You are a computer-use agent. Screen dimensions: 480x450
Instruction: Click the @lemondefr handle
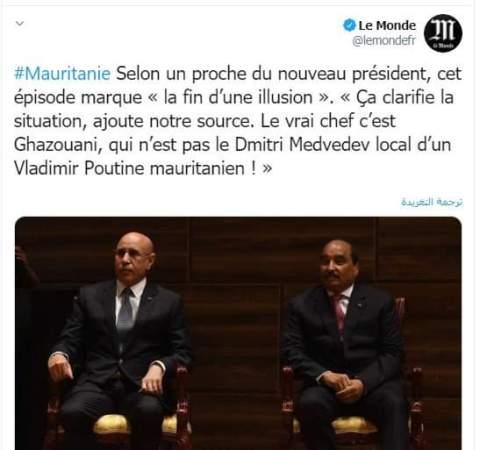(384, 41)
